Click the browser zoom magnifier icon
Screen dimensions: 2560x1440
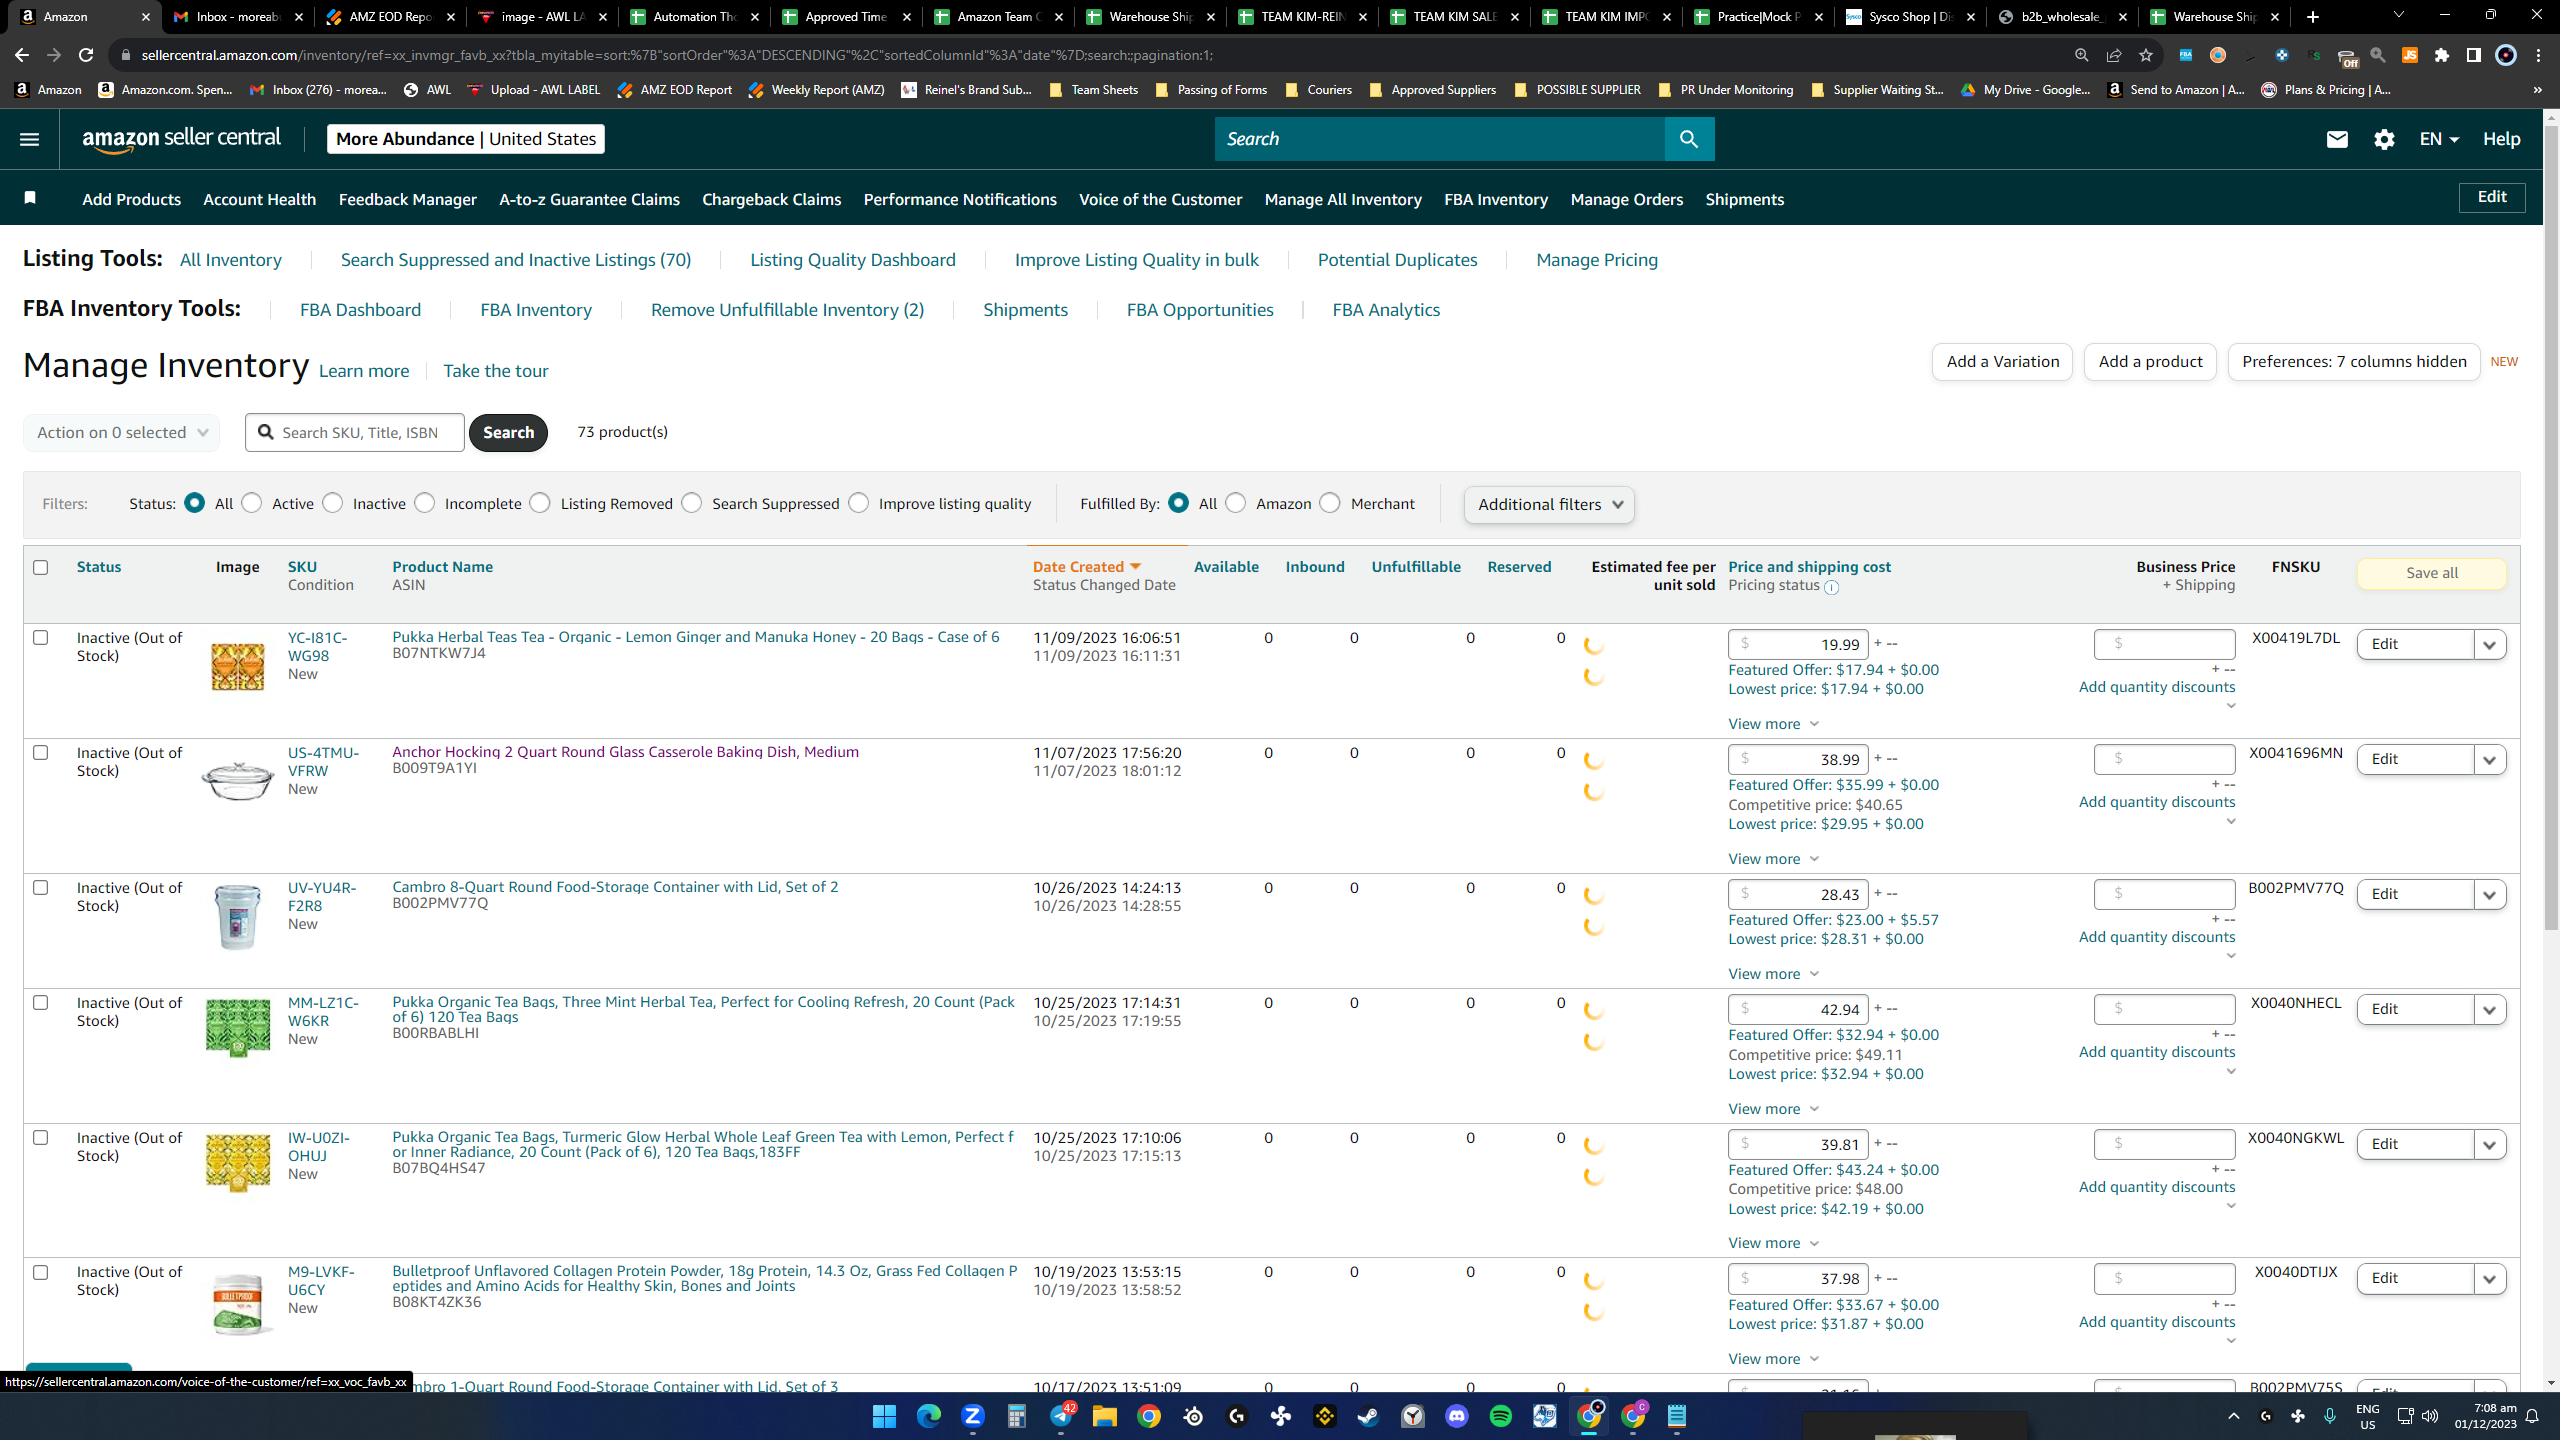point(2082,55)
